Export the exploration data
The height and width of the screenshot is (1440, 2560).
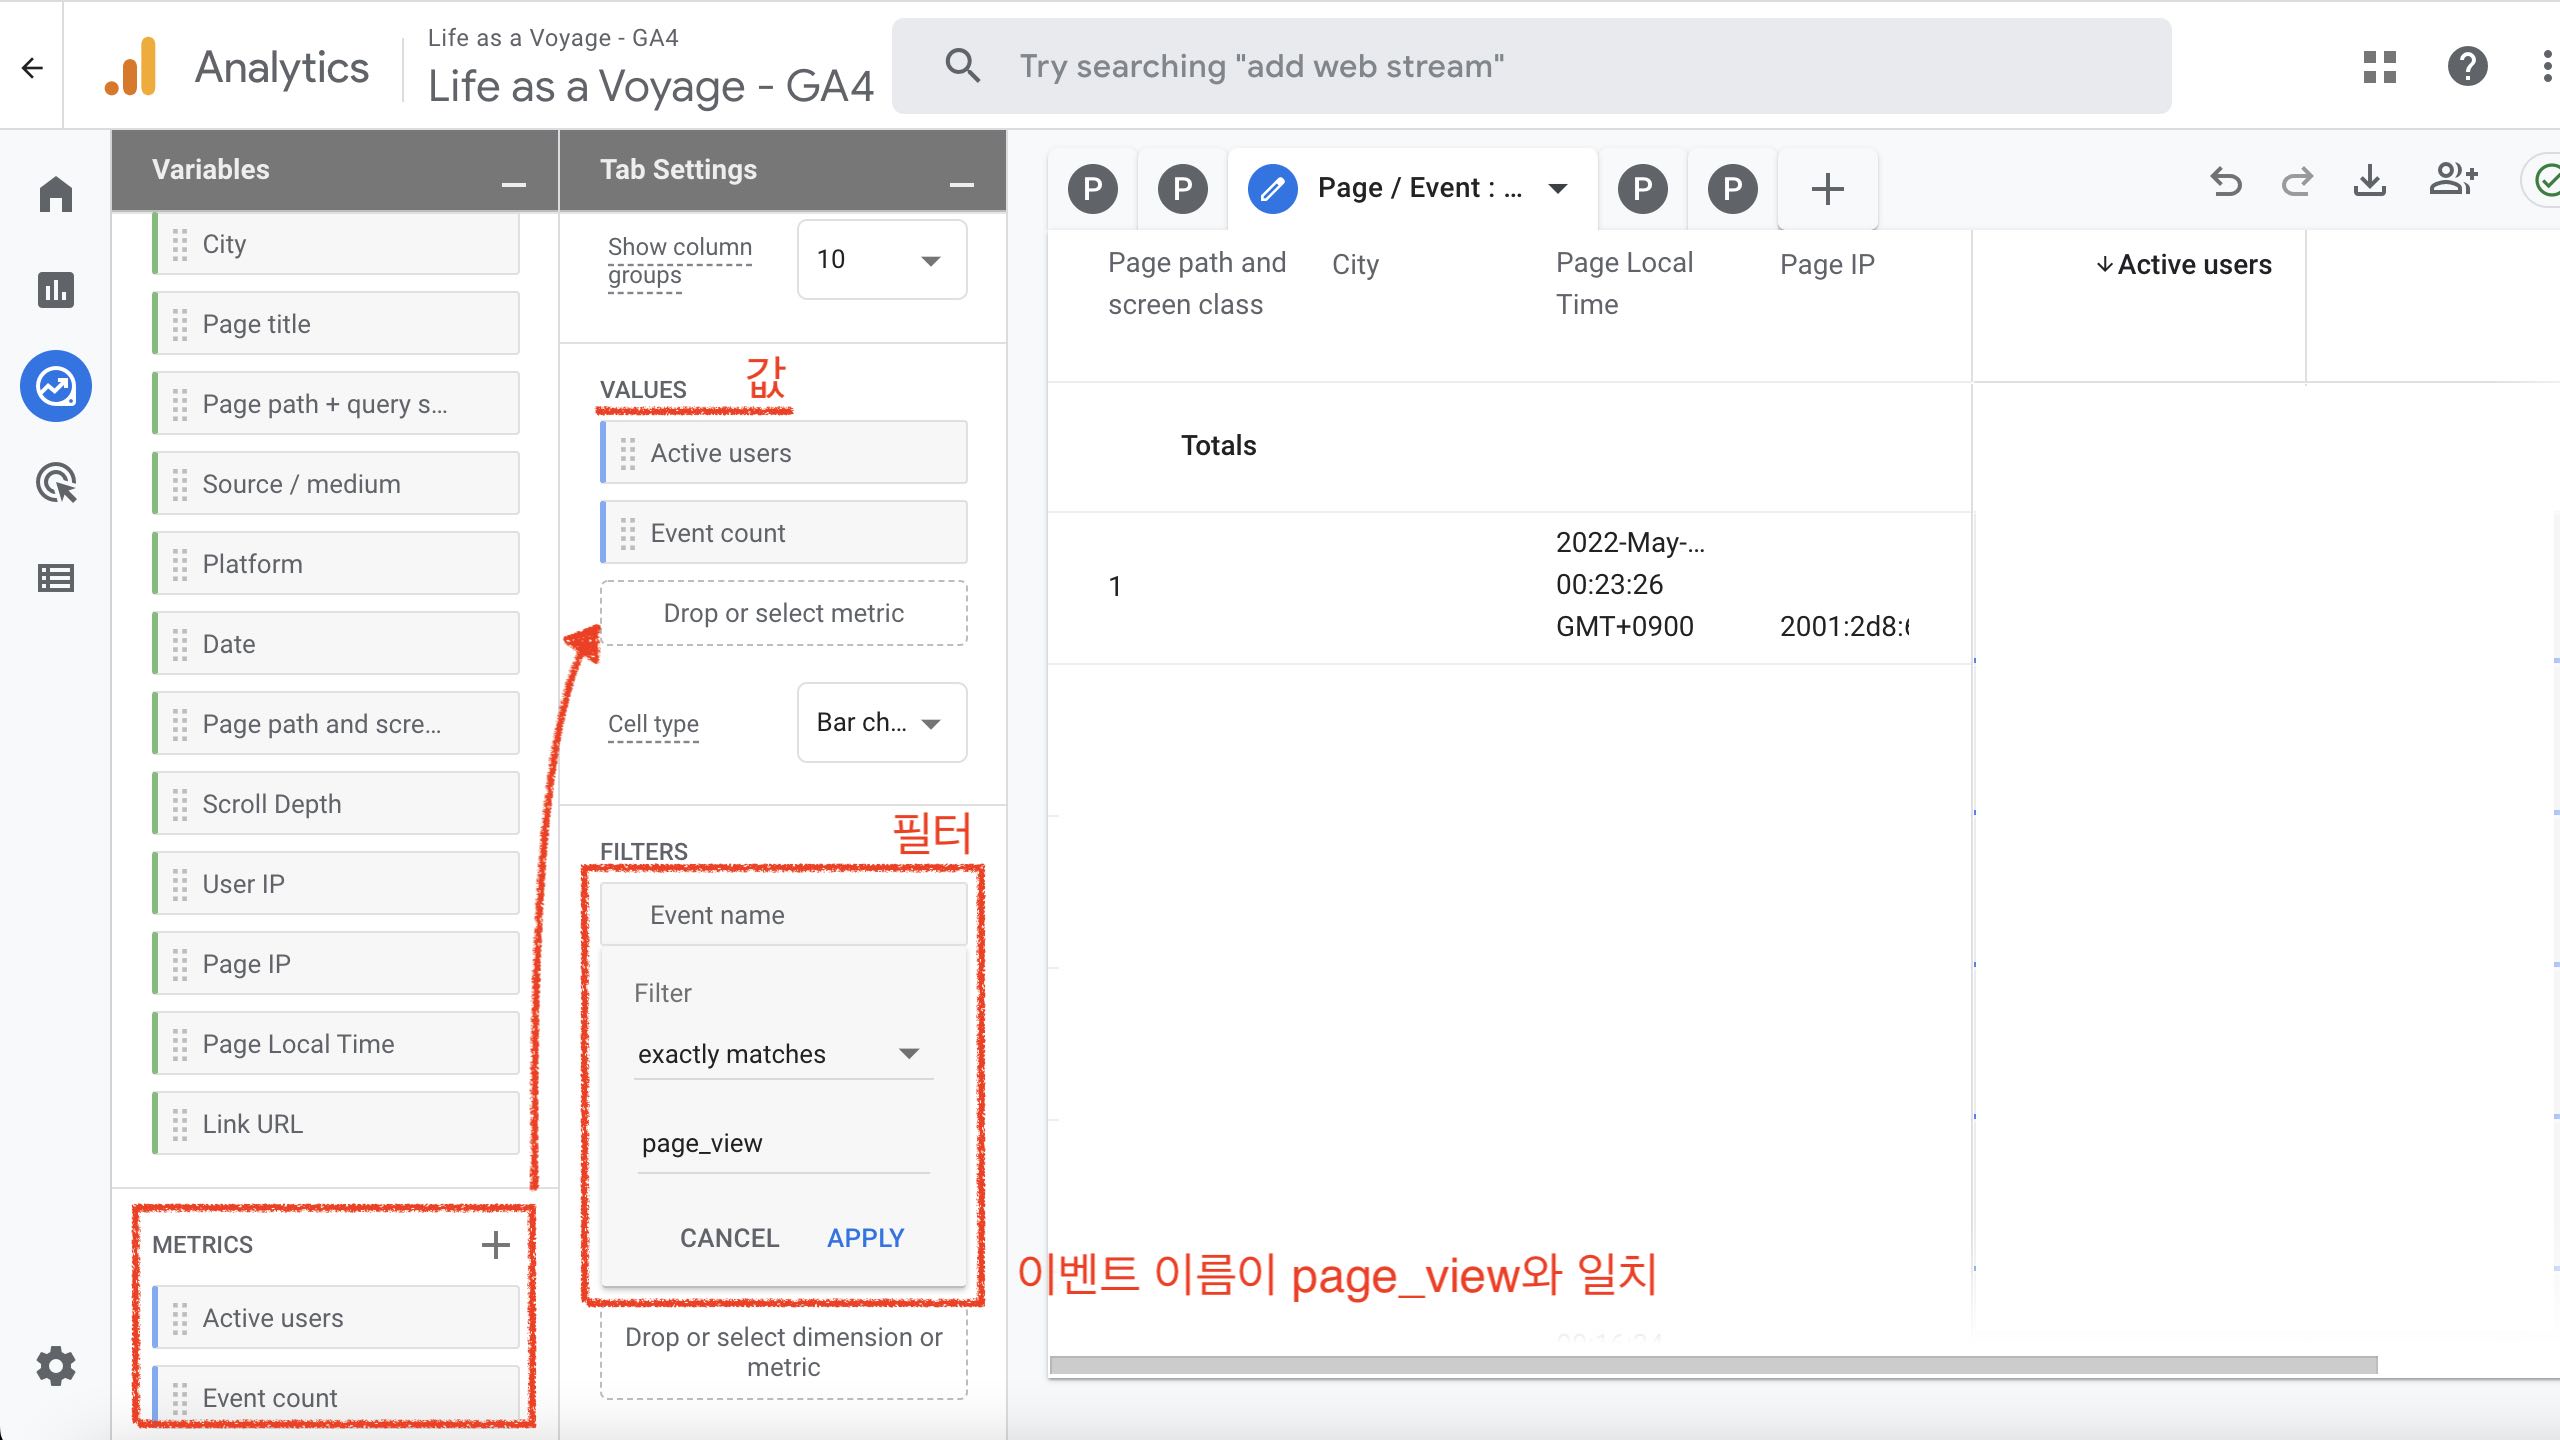pos(2369,182)
